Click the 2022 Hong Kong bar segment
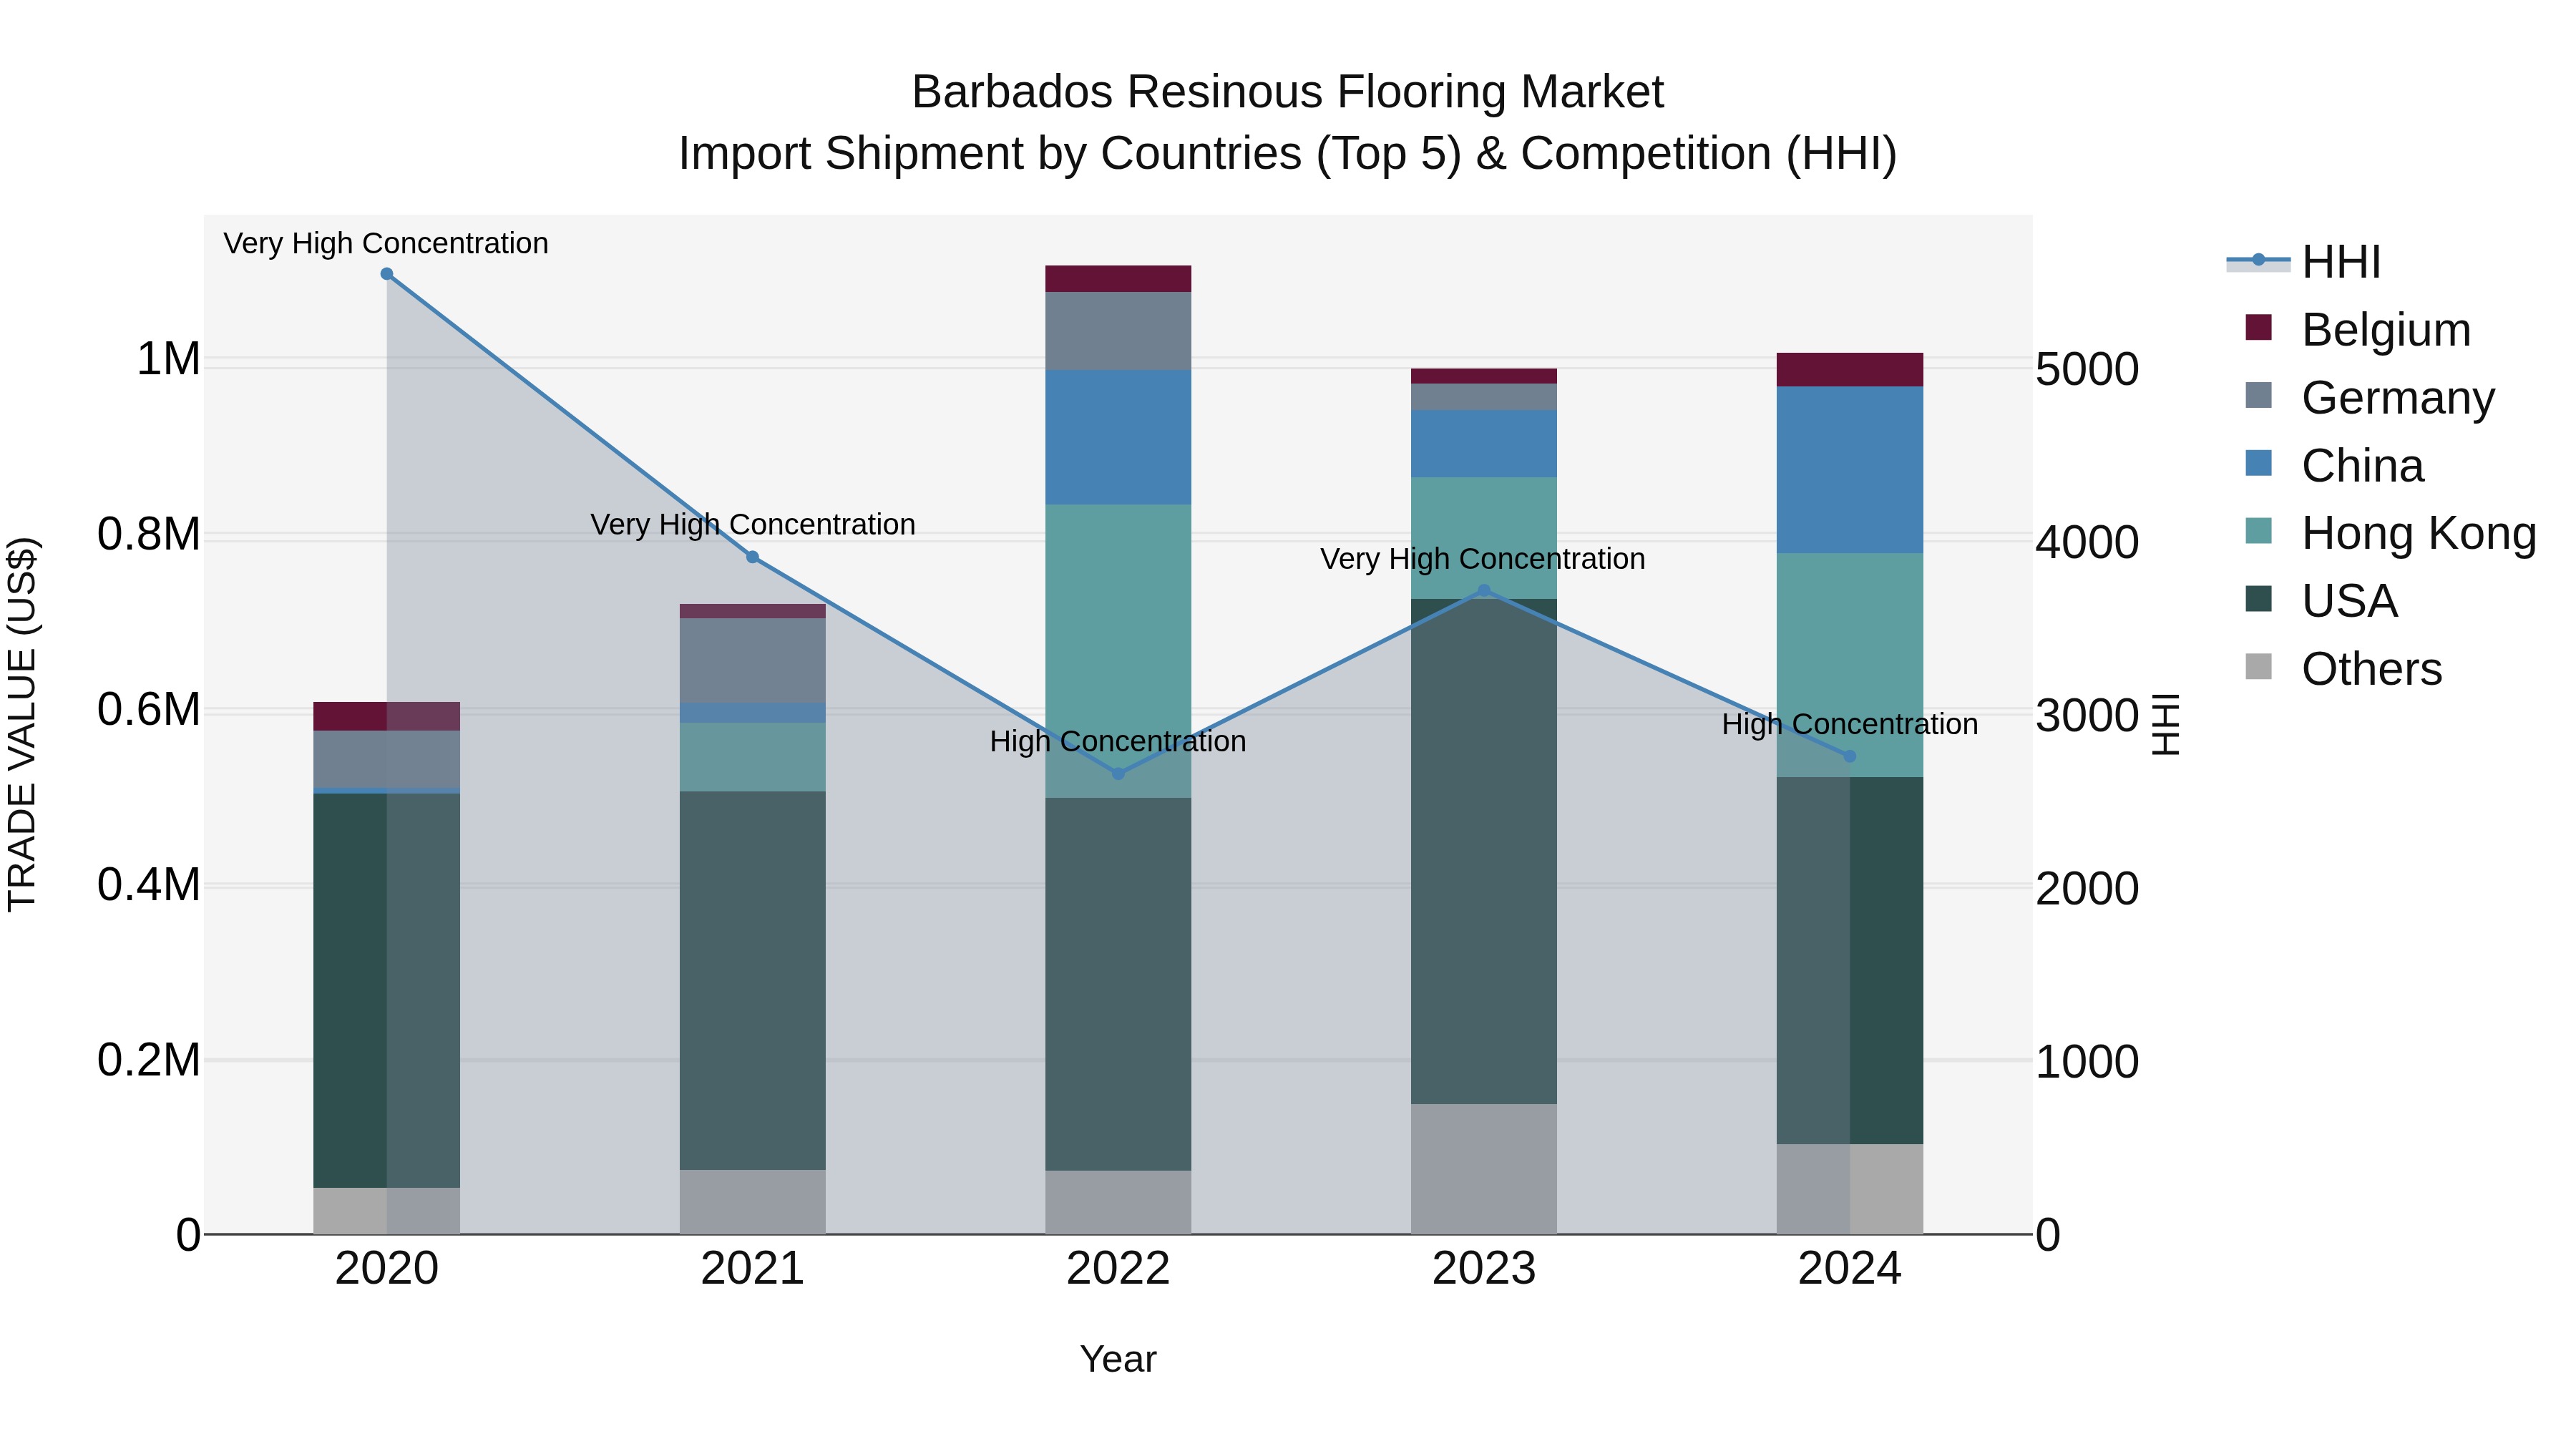 coord(1118,651)
